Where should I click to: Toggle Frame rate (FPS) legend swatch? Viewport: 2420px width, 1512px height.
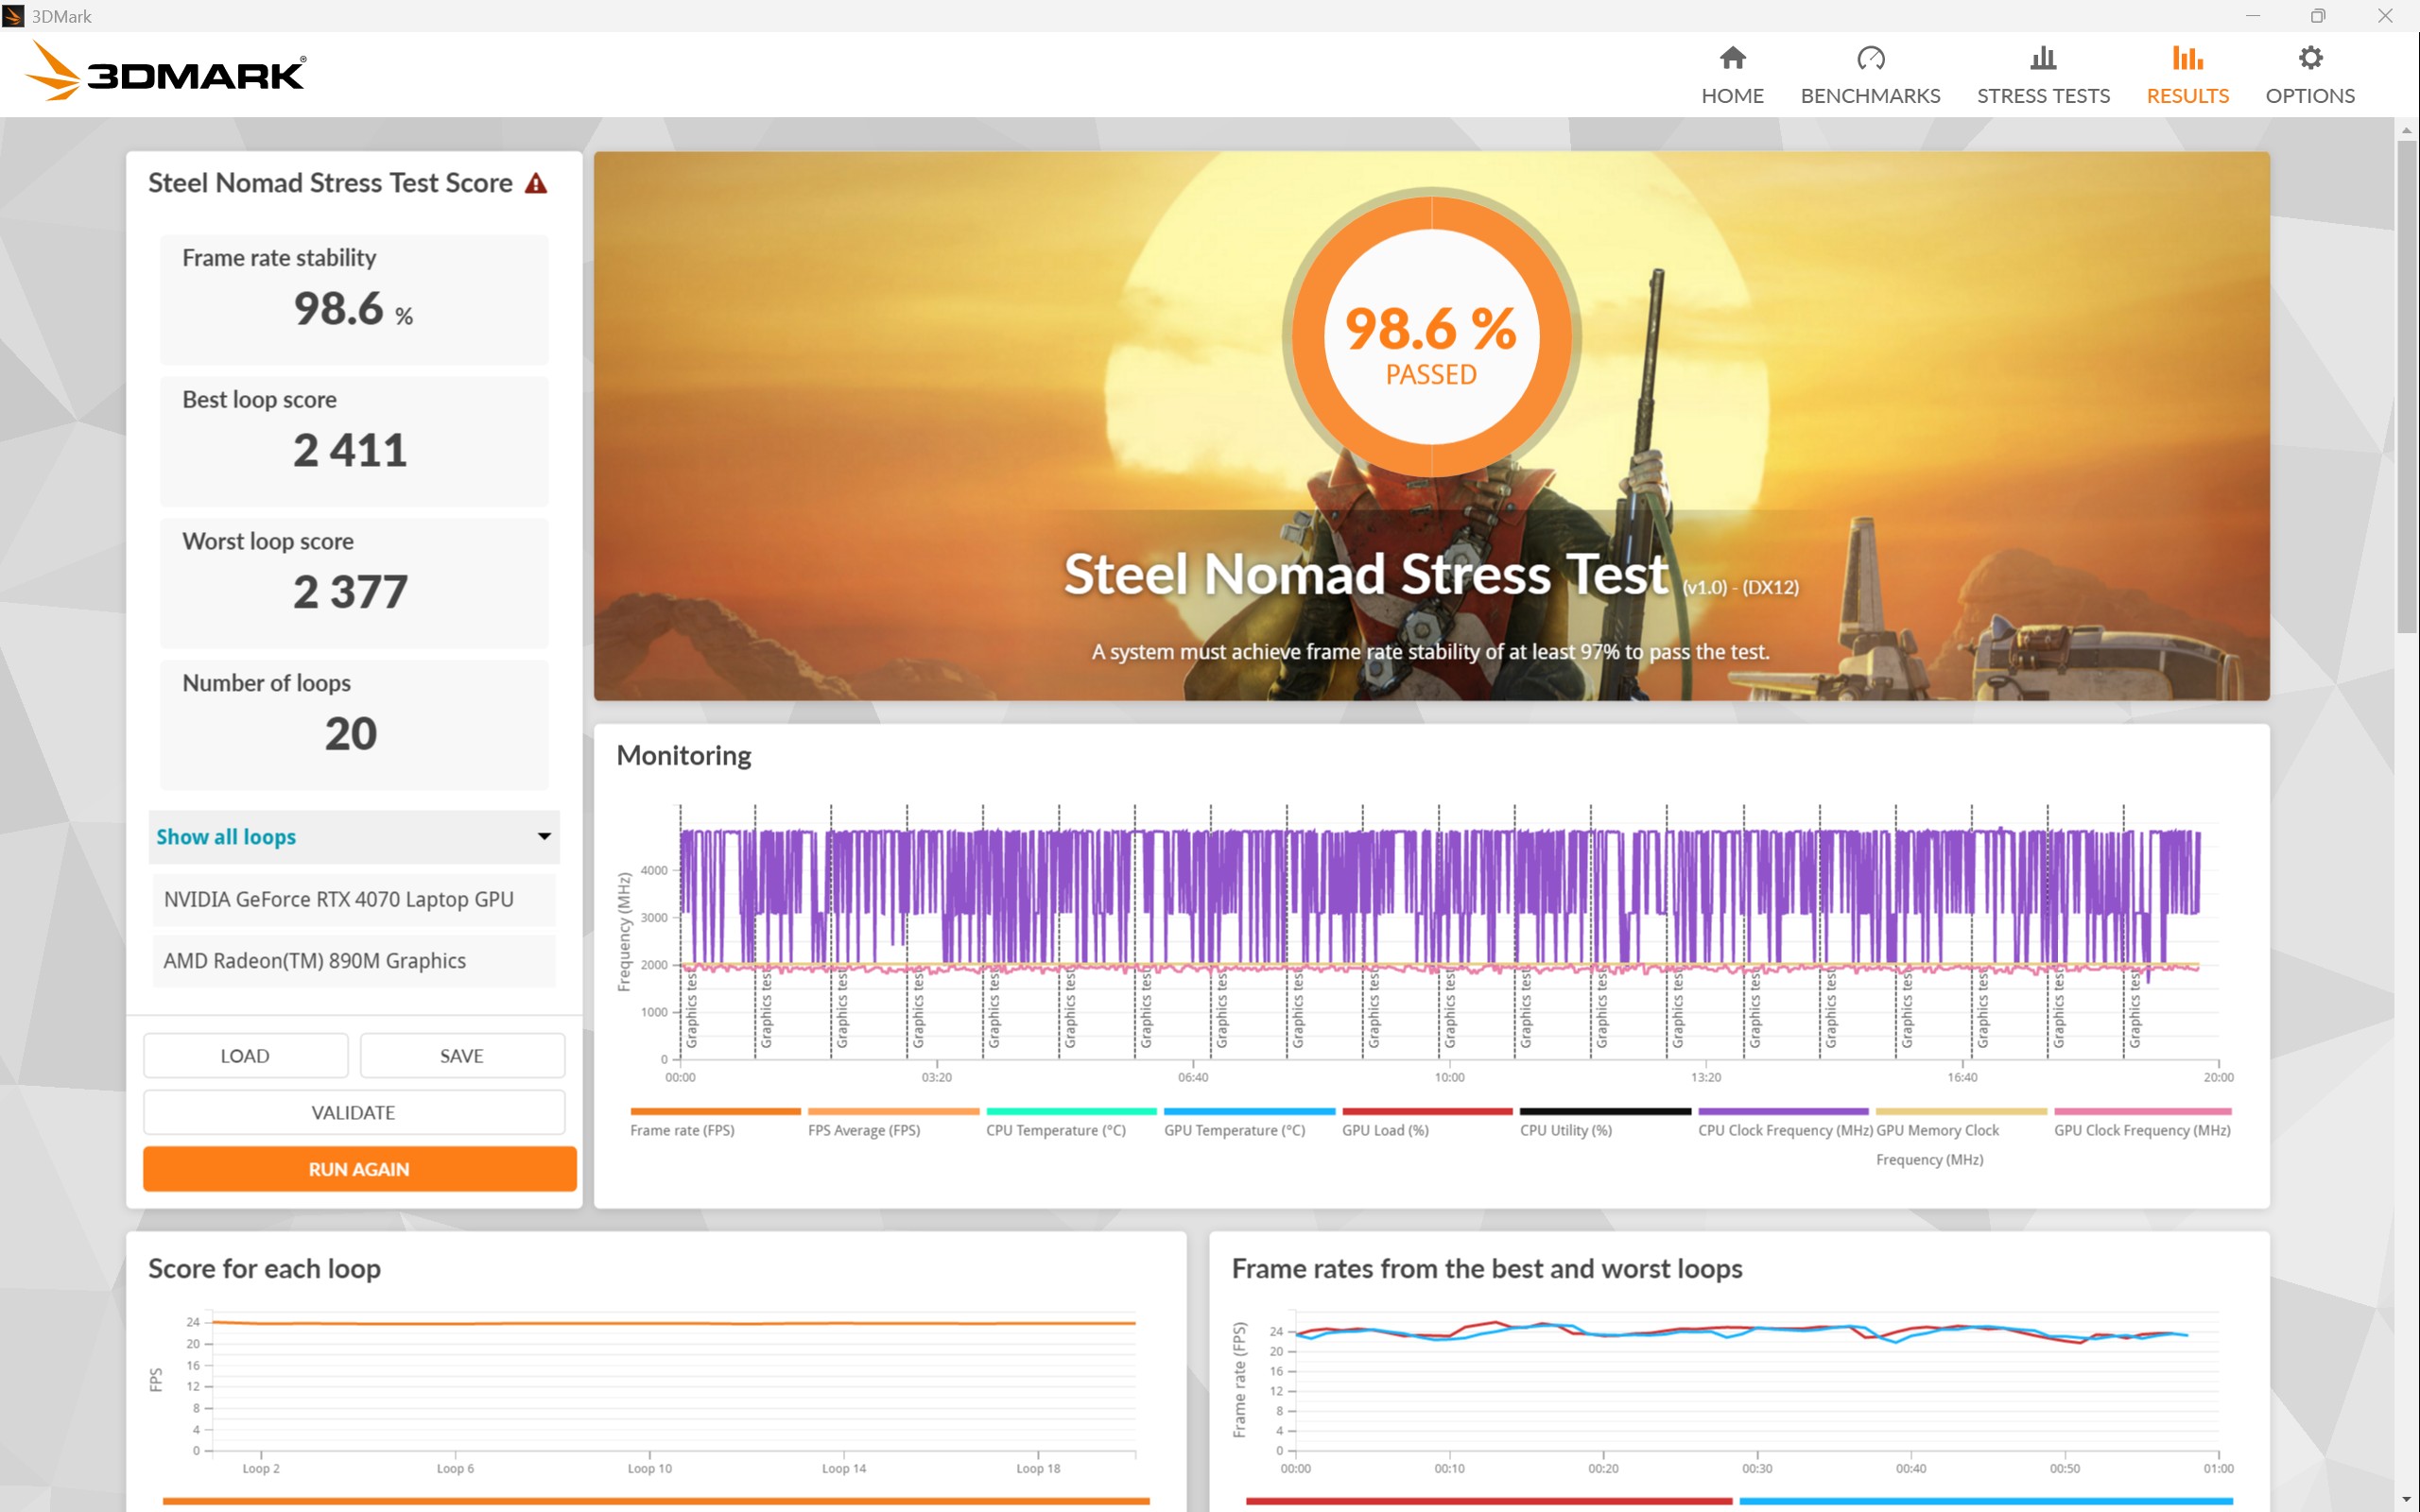click(x=715, y=1111)
